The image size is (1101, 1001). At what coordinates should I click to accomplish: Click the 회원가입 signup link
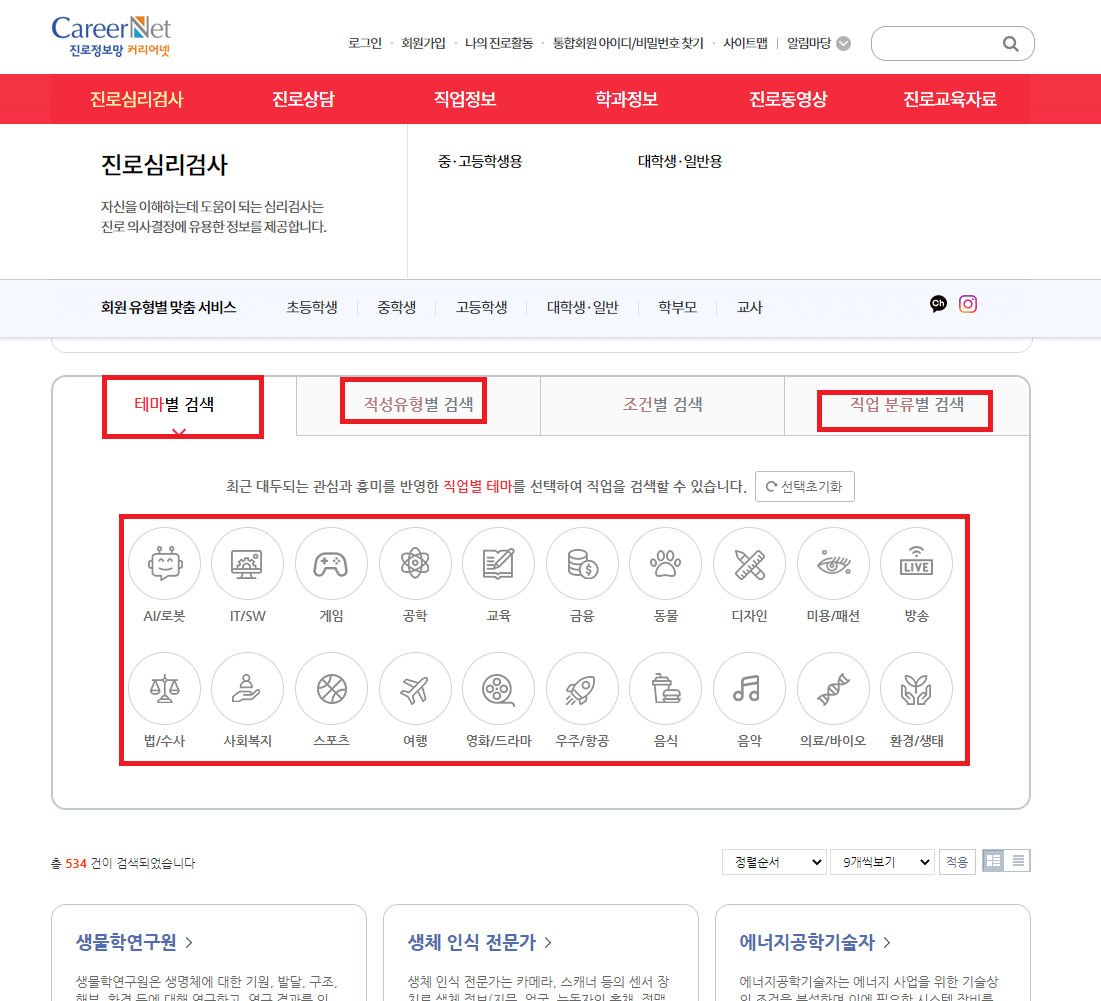(421, 43)
